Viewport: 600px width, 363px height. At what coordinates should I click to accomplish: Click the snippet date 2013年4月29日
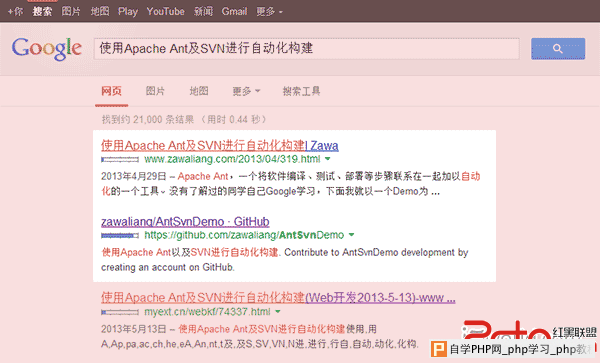pyautogui.click(x=134, y=176)
